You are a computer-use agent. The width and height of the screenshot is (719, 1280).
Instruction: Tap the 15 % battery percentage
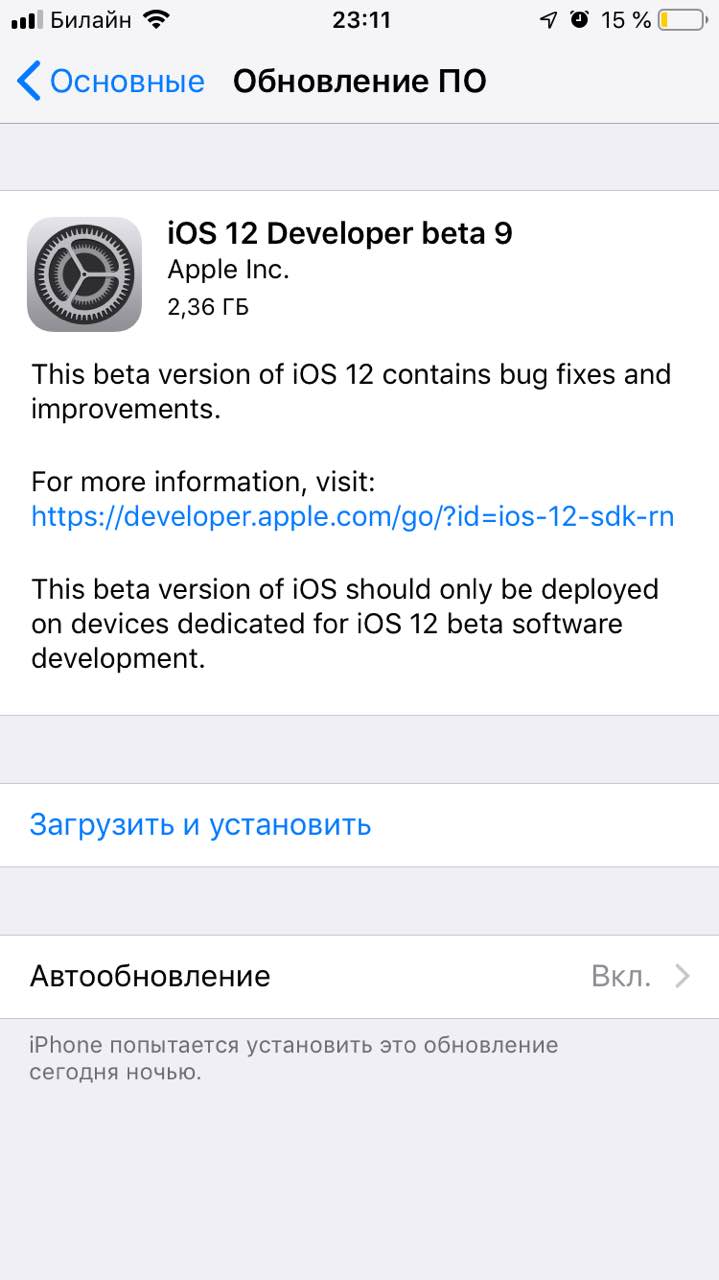626,20
